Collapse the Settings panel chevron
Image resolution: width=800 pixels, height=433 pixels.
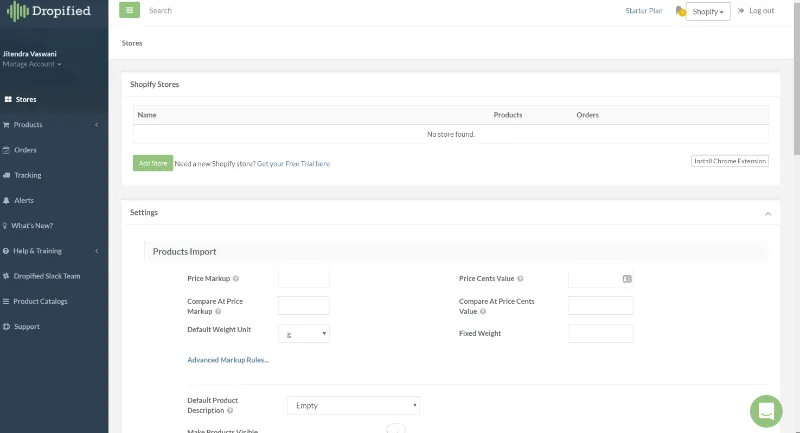point(768,214)
